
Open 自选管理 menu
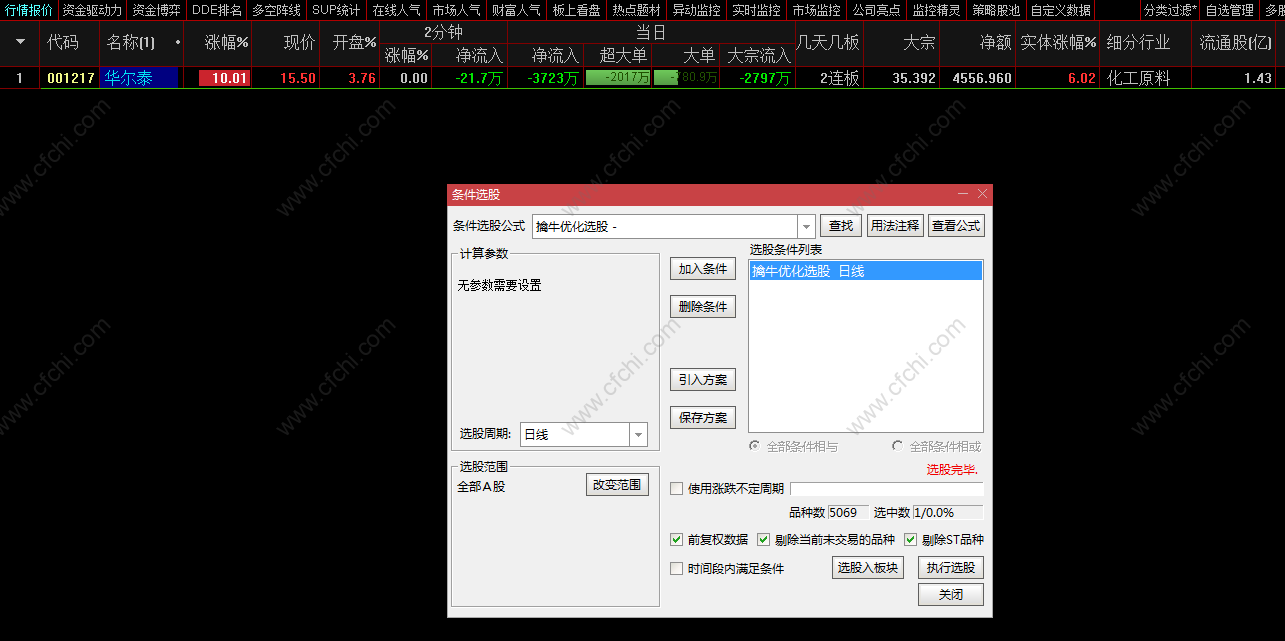[1230, 10]
